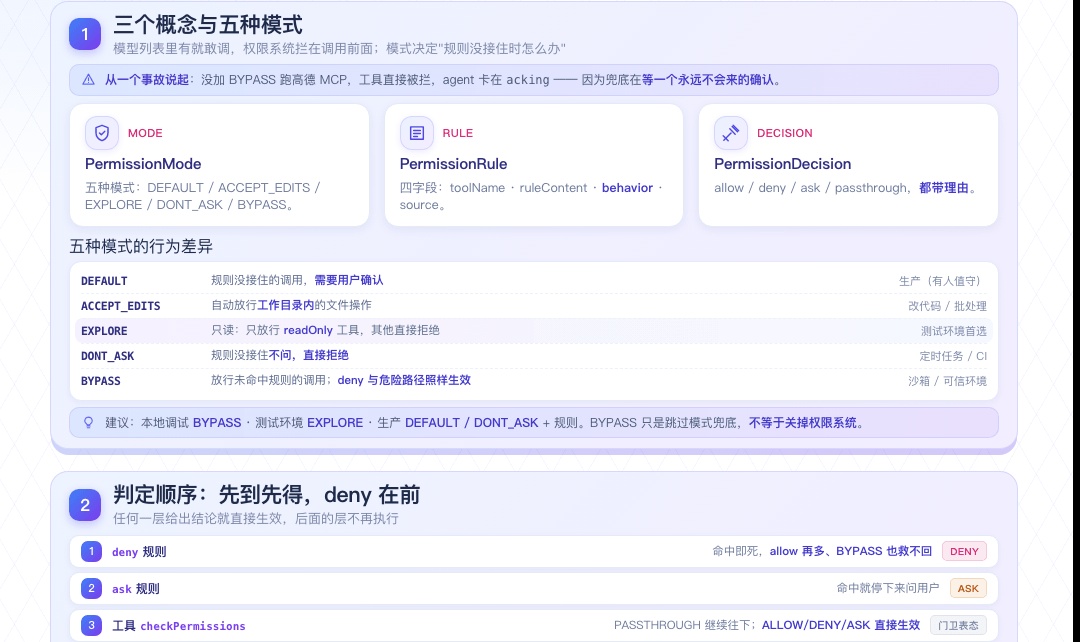Click the 判定顺序：先到先得，deny 在前 heading
Image resolution: width=1080 pixels, height=642 pixels.
(x=267, y=495)
